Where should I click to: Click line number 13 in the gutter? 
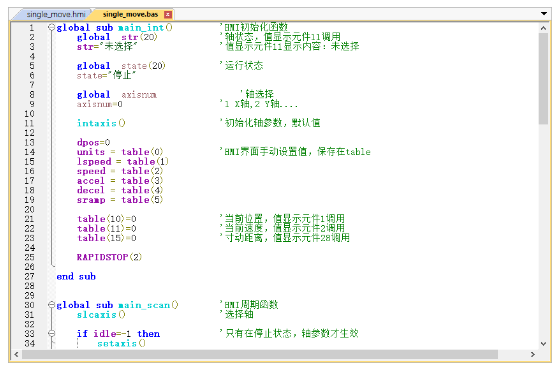click(29, 142)
